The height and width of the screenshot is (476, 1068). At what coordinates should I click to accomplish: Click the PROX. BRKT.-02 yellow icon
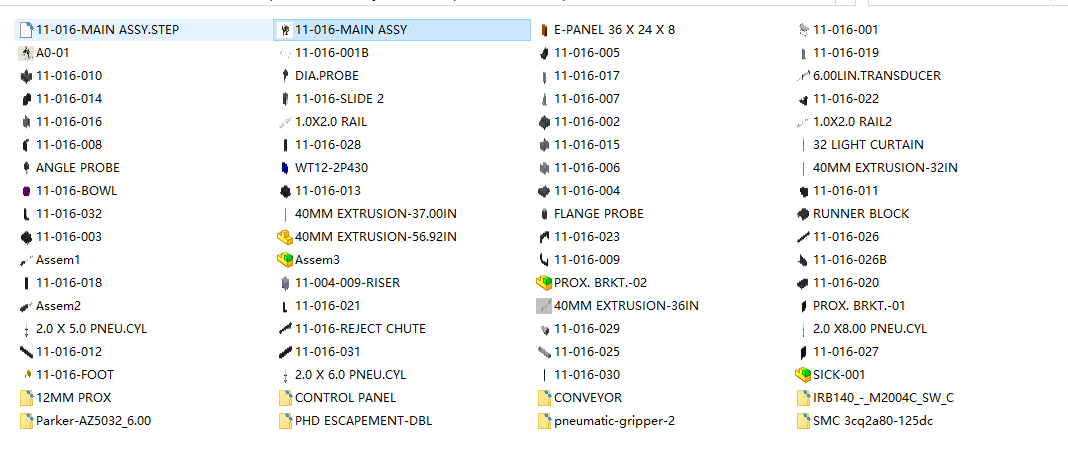(544, 283)
